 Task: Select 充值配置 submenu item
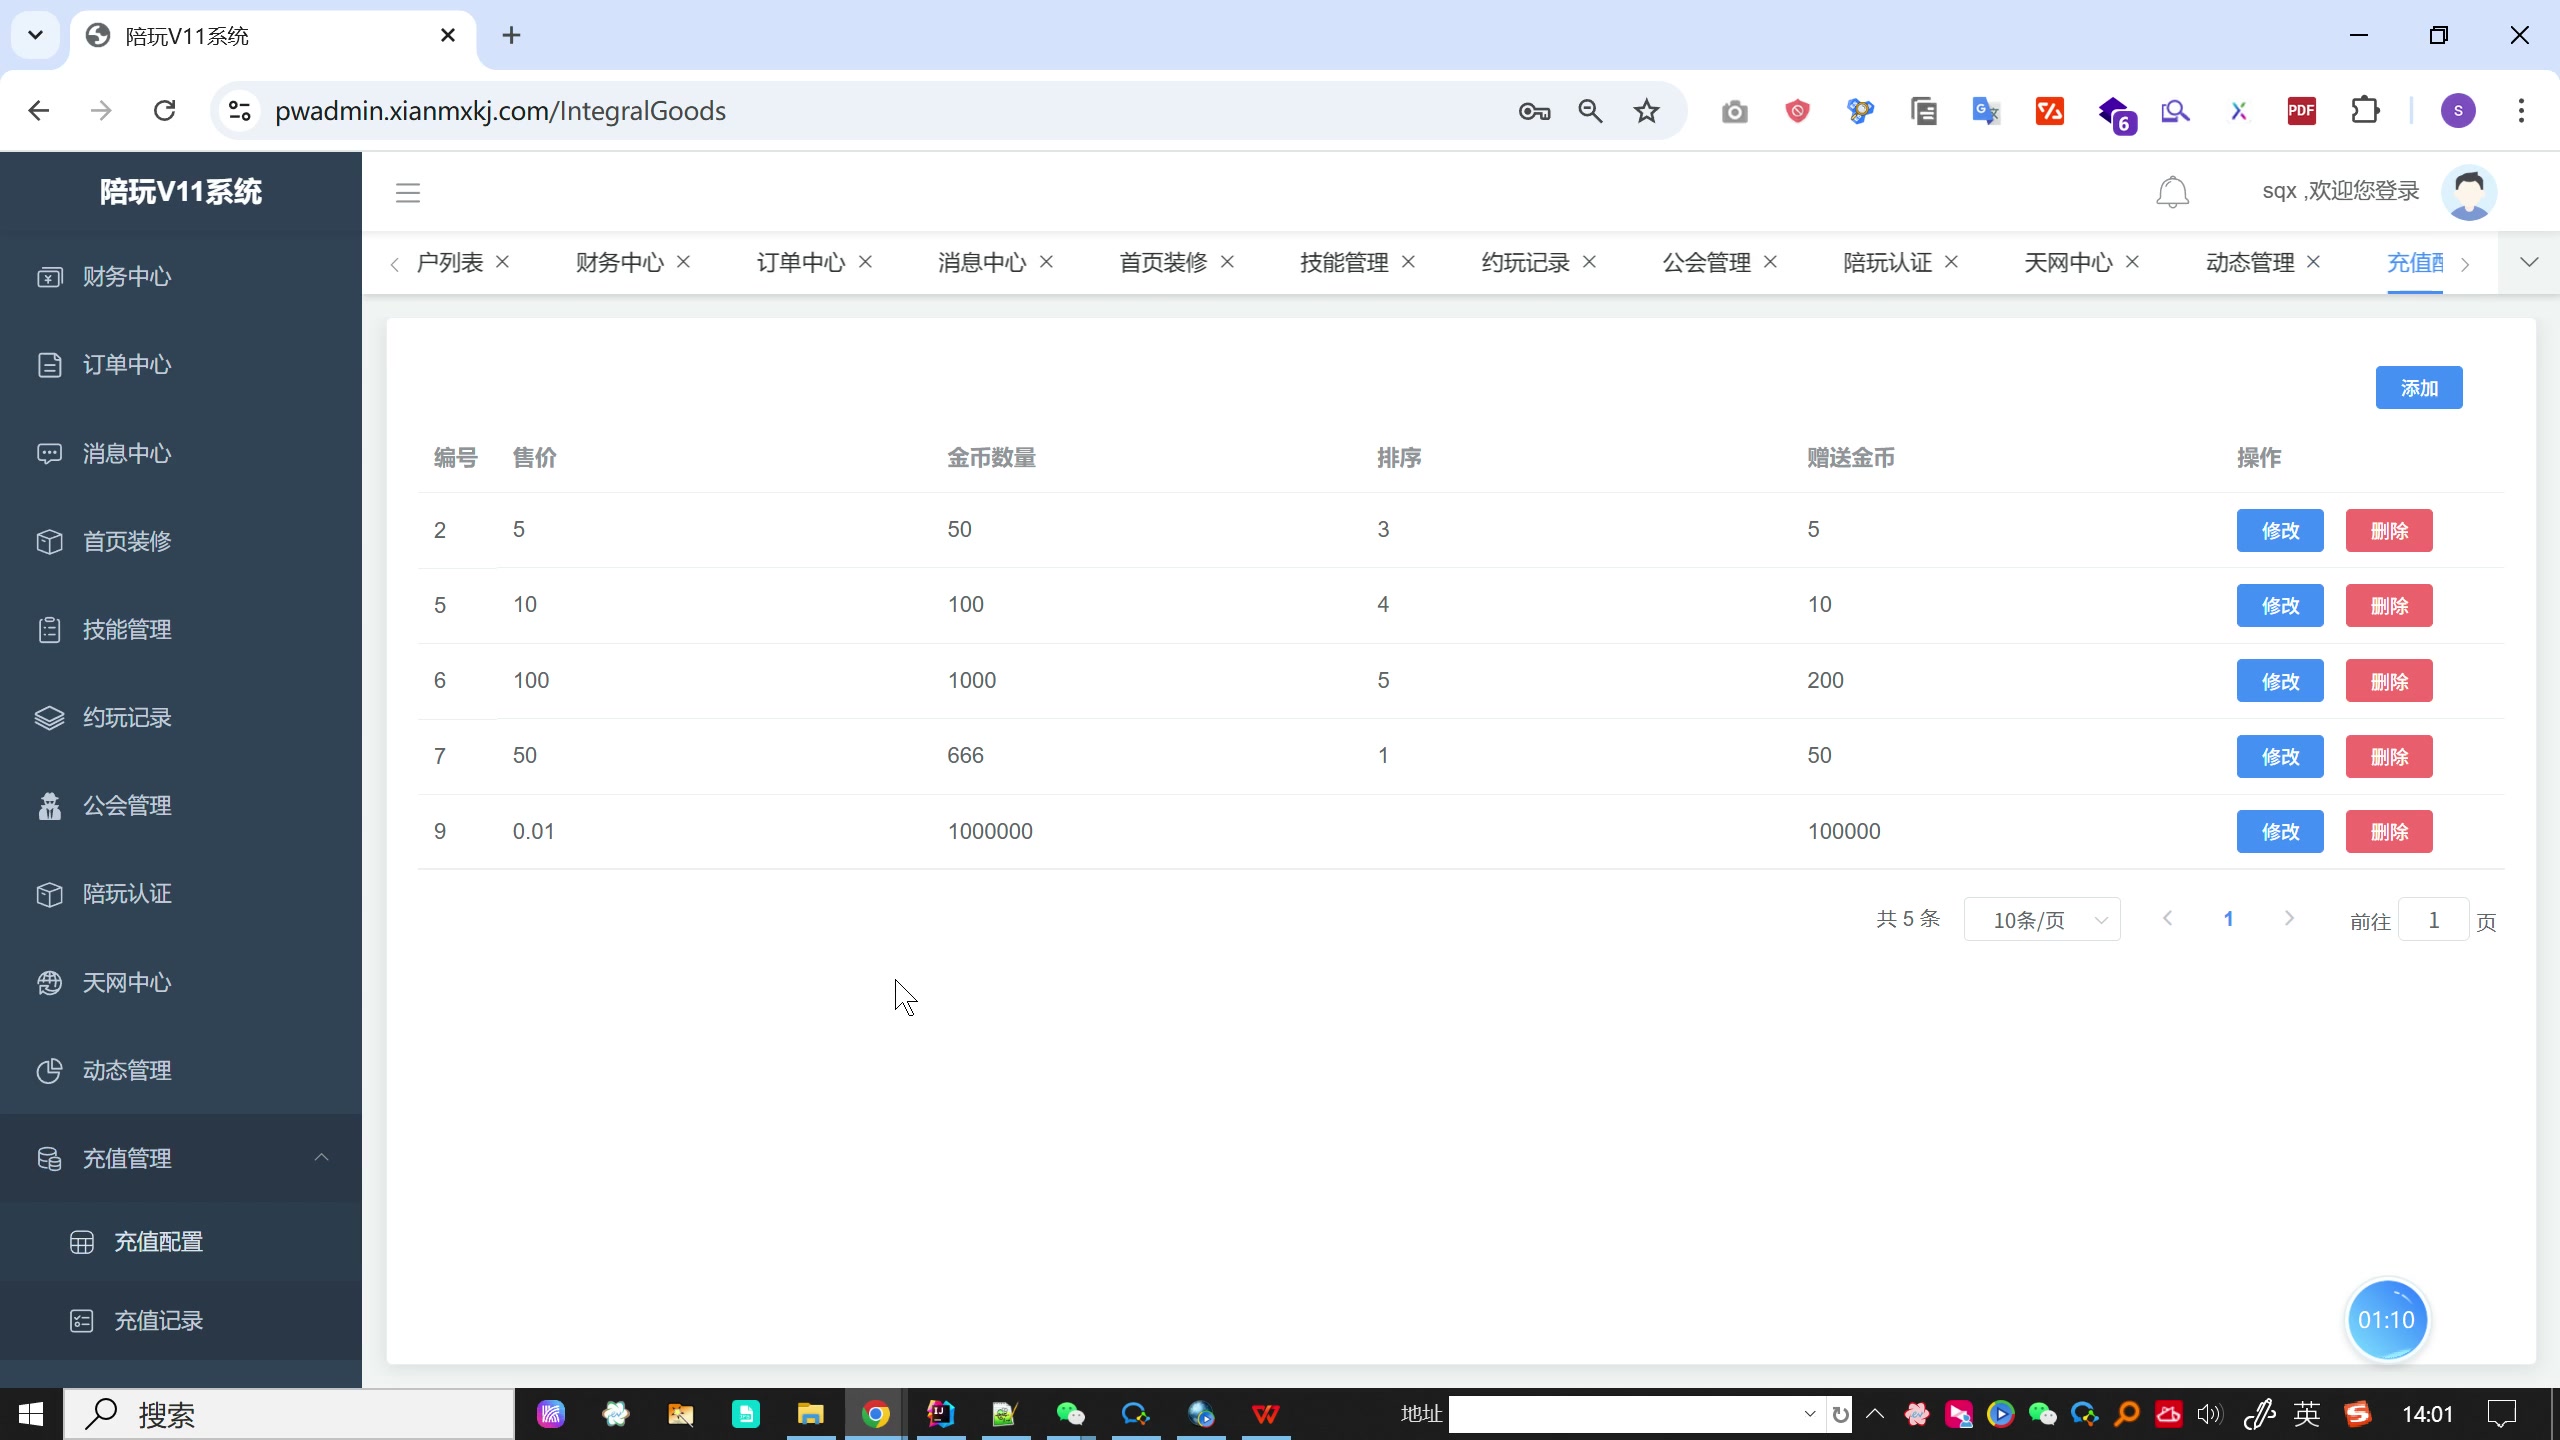pyautogui.click(x=180, y=1241)
